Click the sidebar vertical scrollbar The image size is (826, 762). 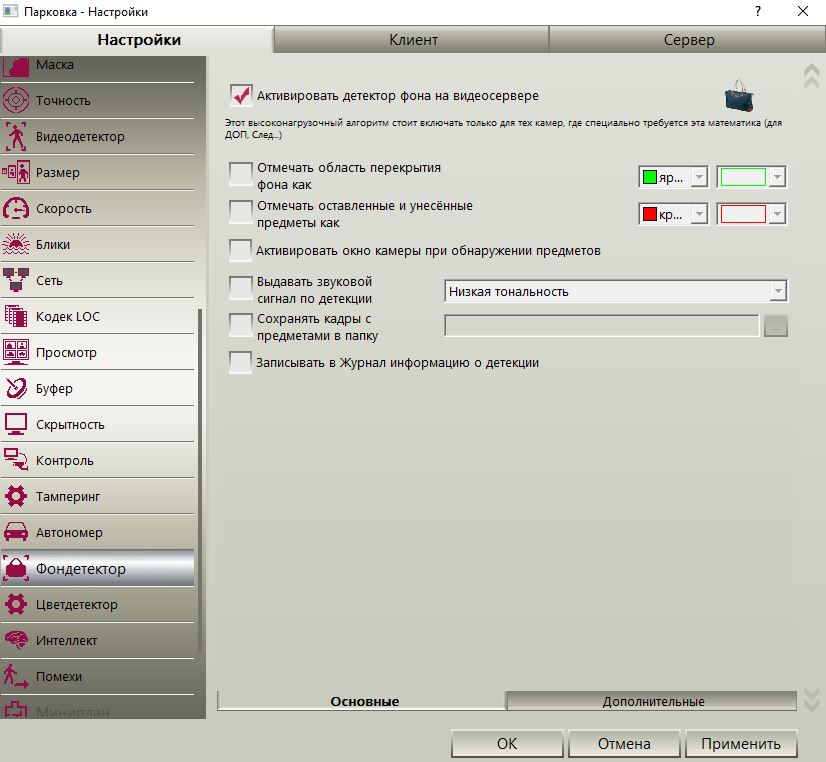(200, 480)
